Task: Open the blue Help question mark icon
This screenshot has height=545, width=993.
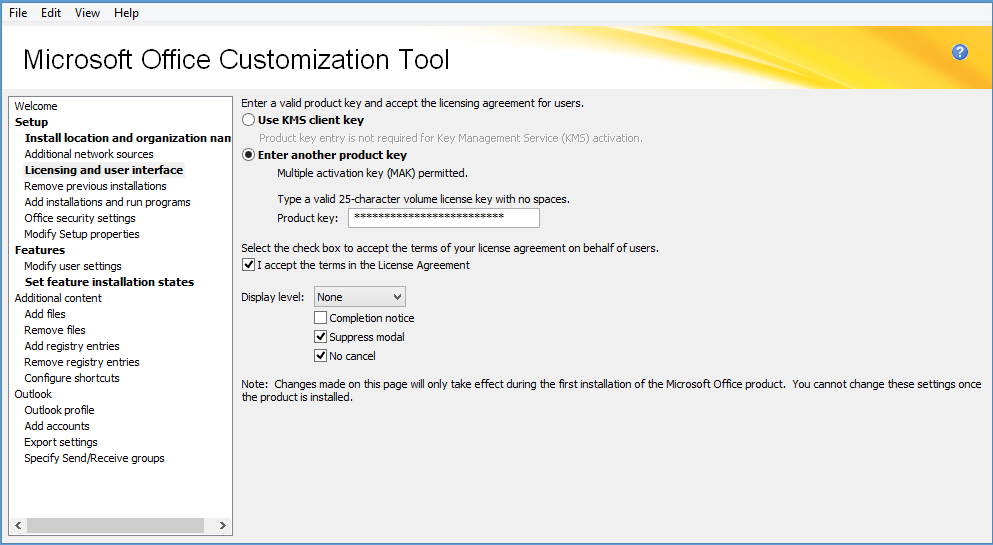Action: tap(959, 52)
